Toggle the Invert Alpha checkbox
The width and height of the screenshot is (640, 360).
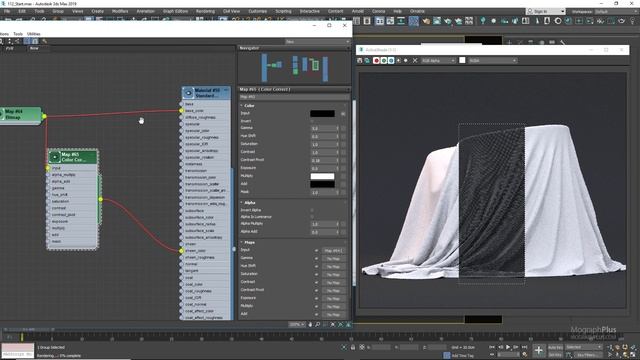(312, 210)
